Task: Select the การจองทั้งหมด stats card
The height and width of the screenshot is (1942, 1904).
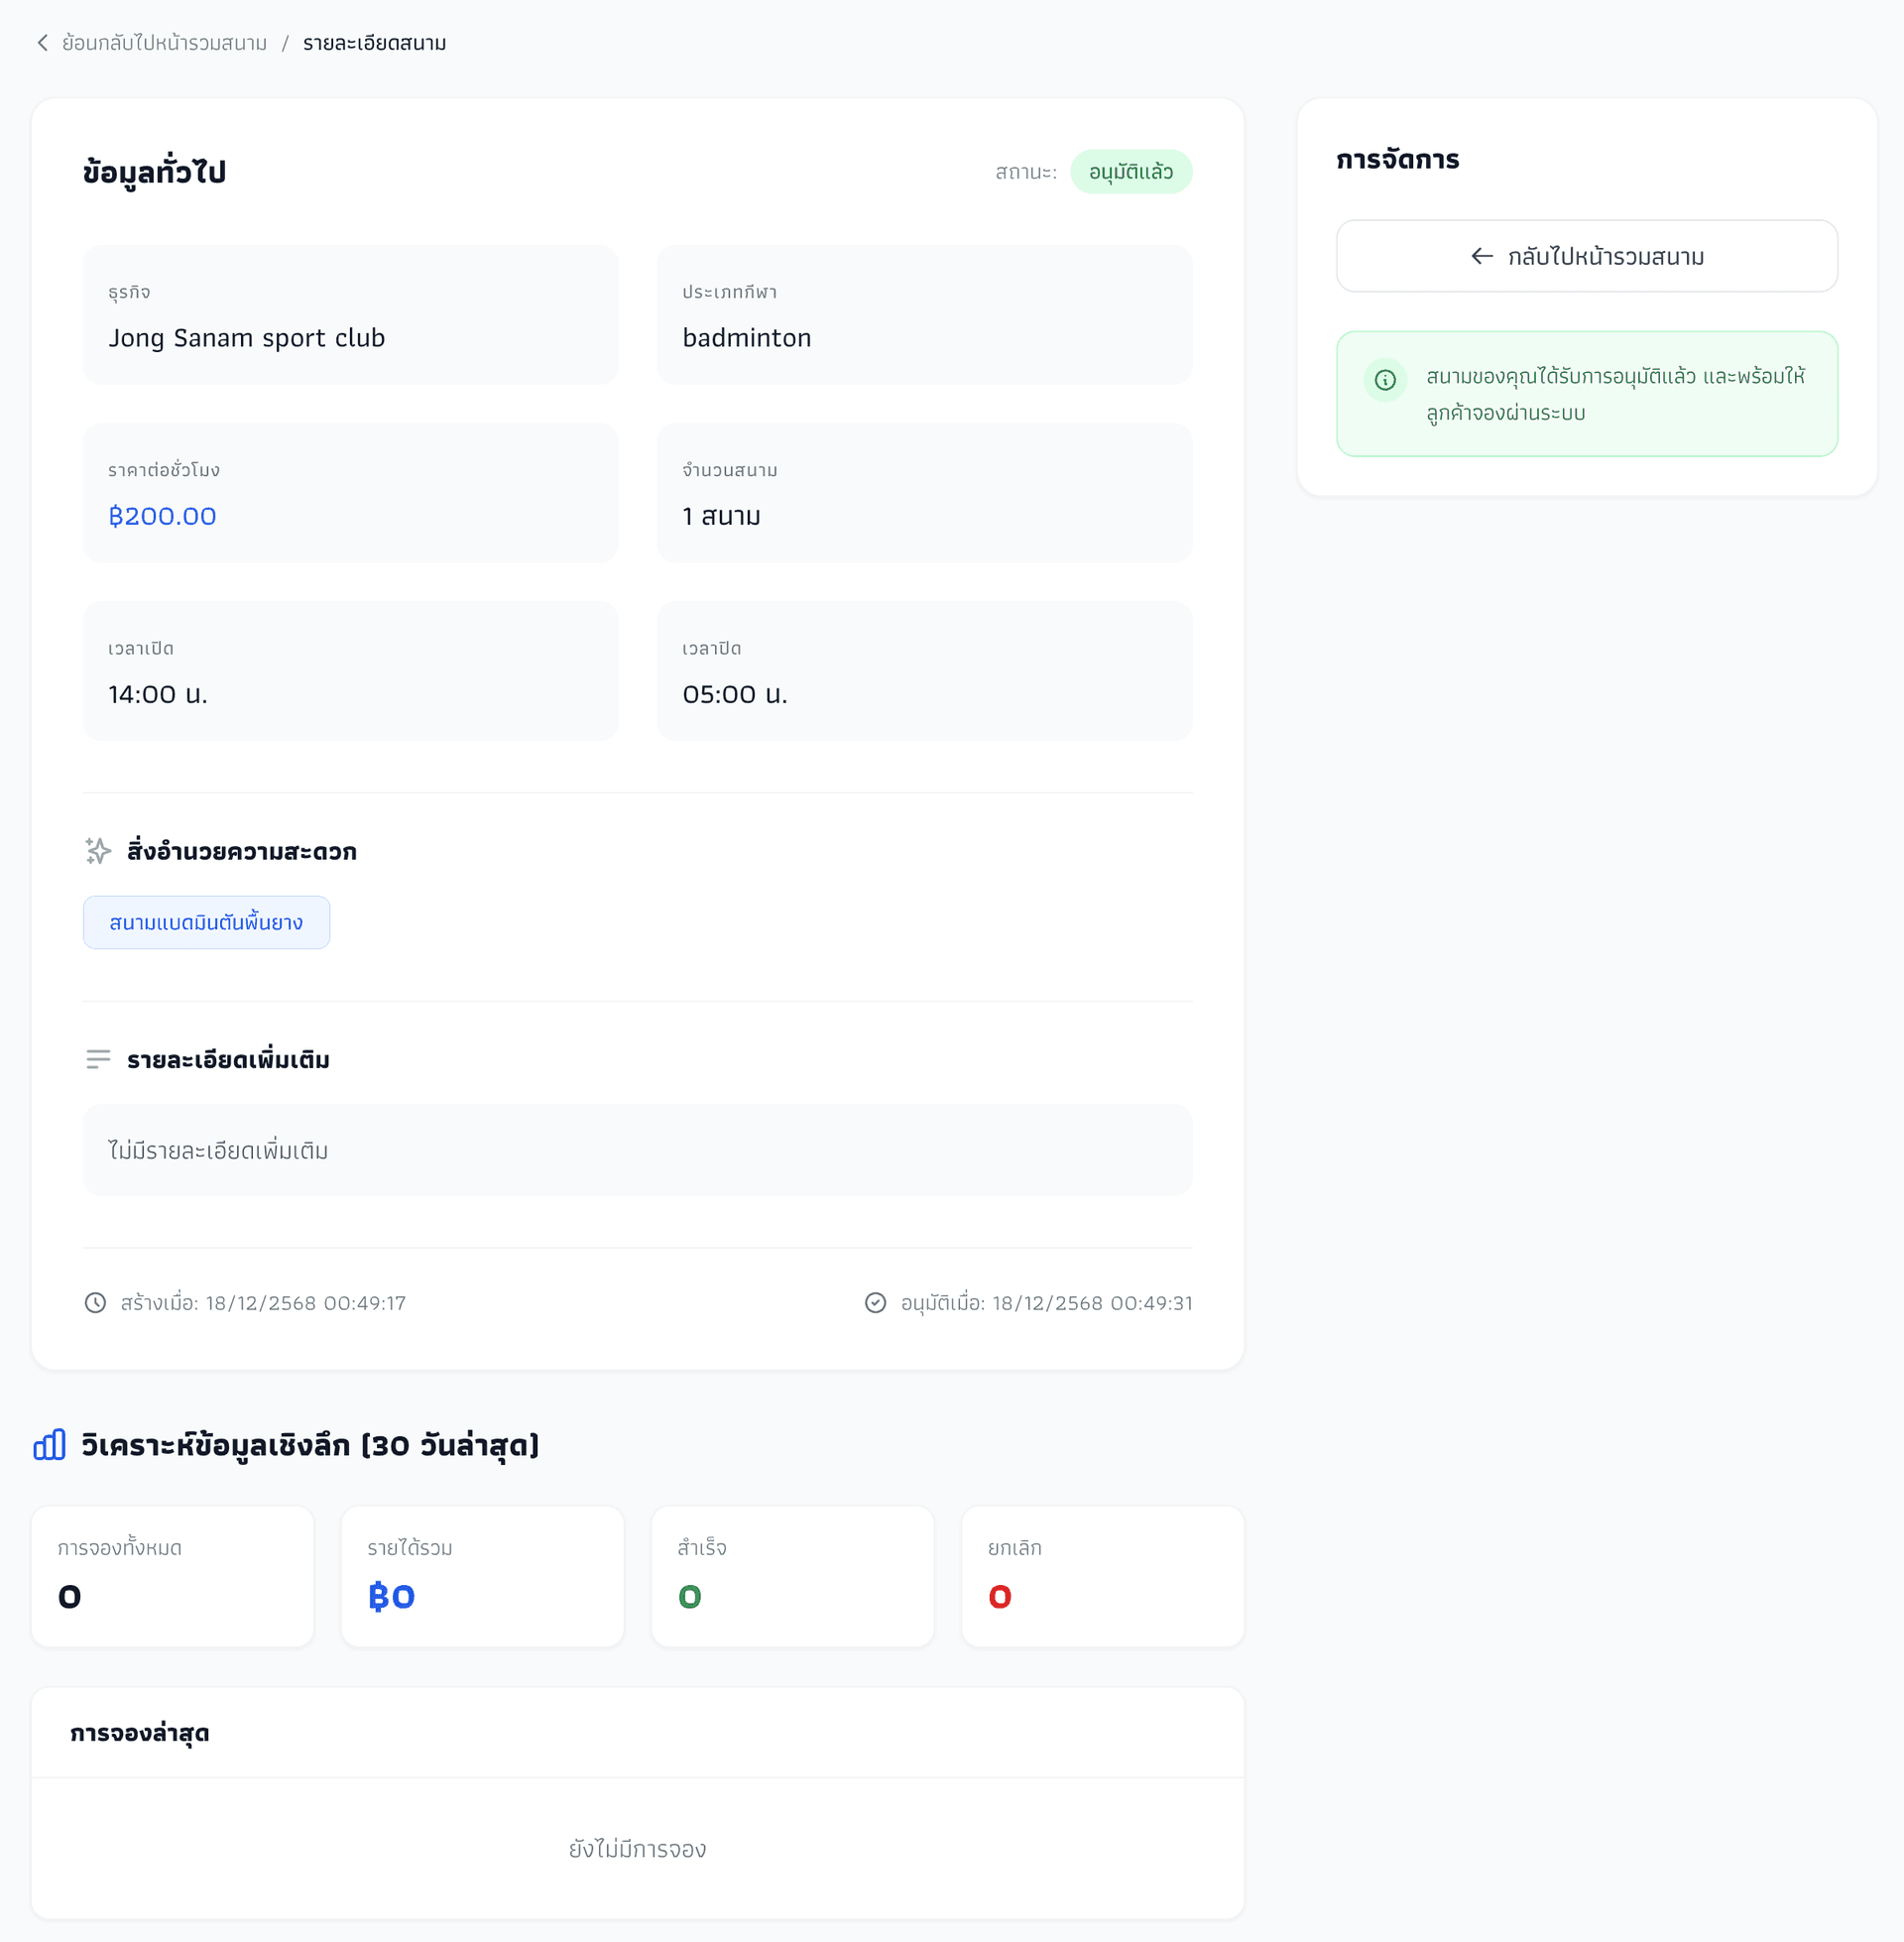Action: 172,1576
